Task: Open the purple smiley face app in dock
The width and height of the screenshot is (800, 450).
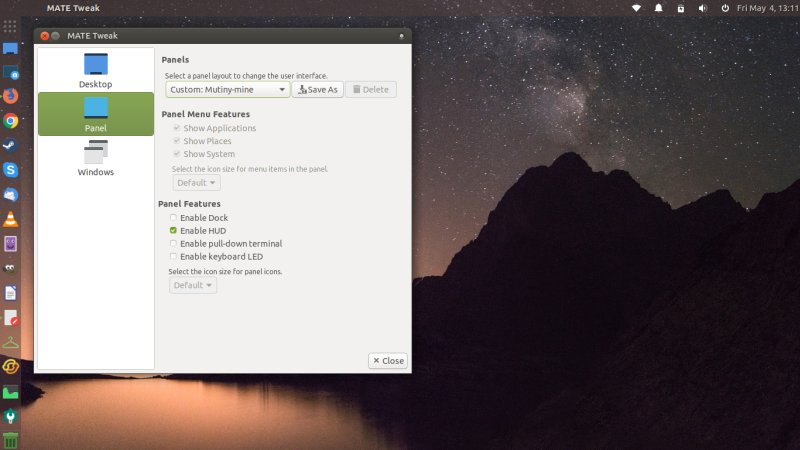Action: click(x=10, y=244)
